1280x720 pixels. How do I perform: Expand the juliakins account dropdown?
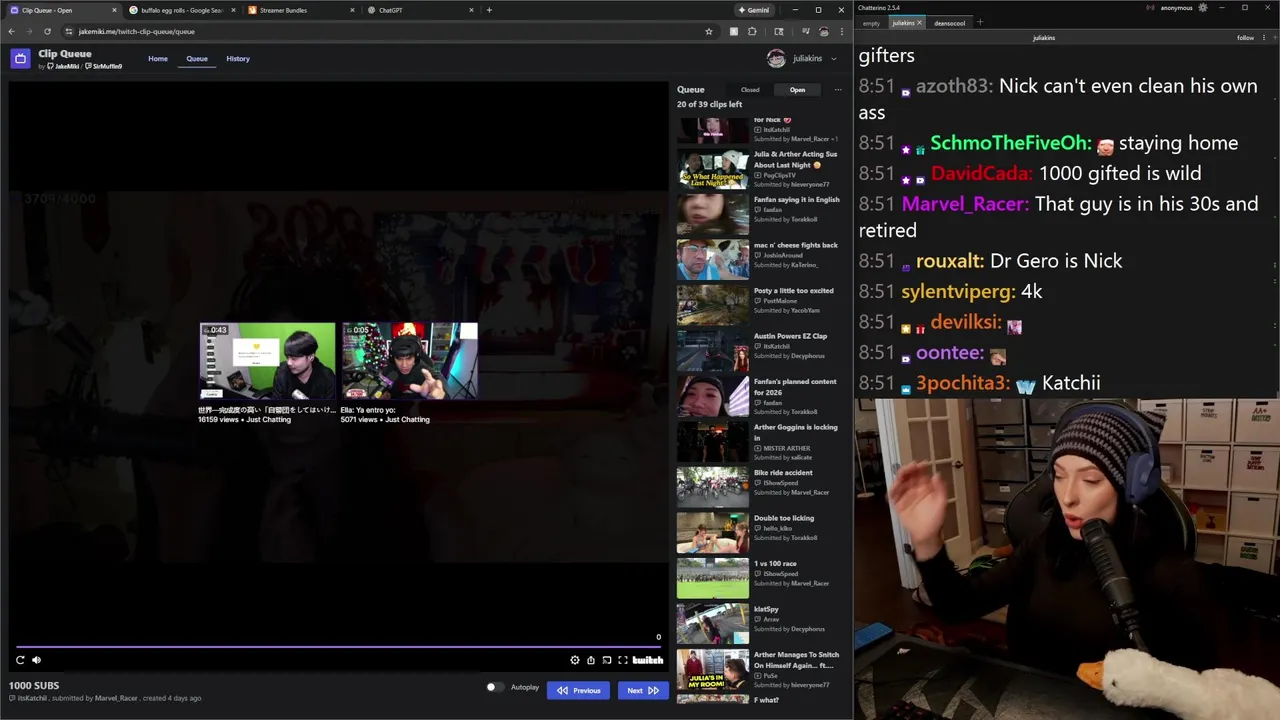pyautogui.click(x=802, y=58)
